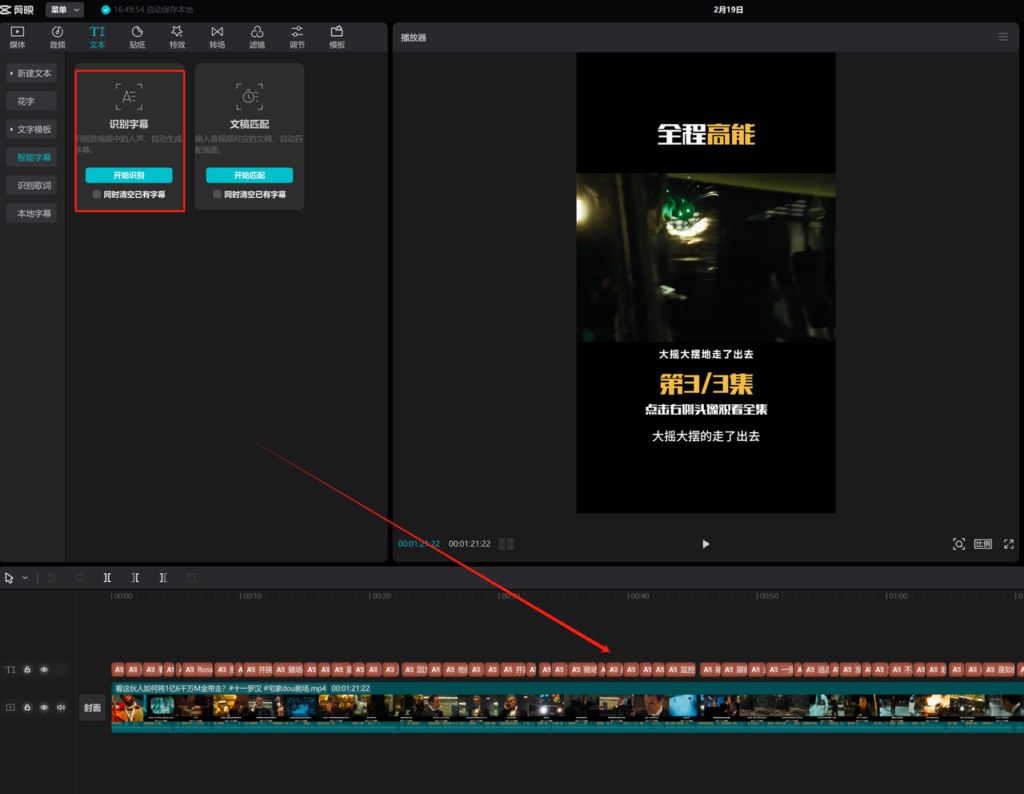Image resolution: width=1024 pixels, height=794 pixels.
Task: Open the 音频 audio panel
Action: click(x=57, y=37)
